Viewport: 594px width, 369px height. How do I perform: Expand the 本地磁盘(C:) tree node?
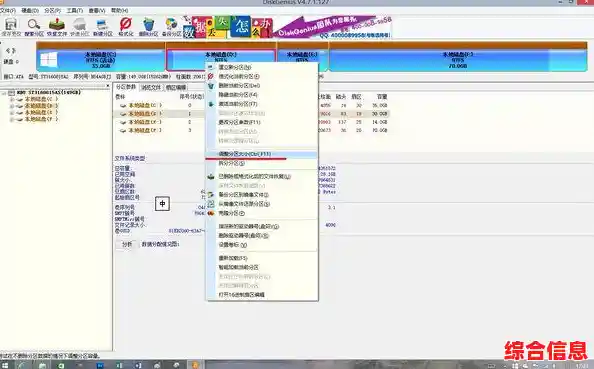click(12, 99)
